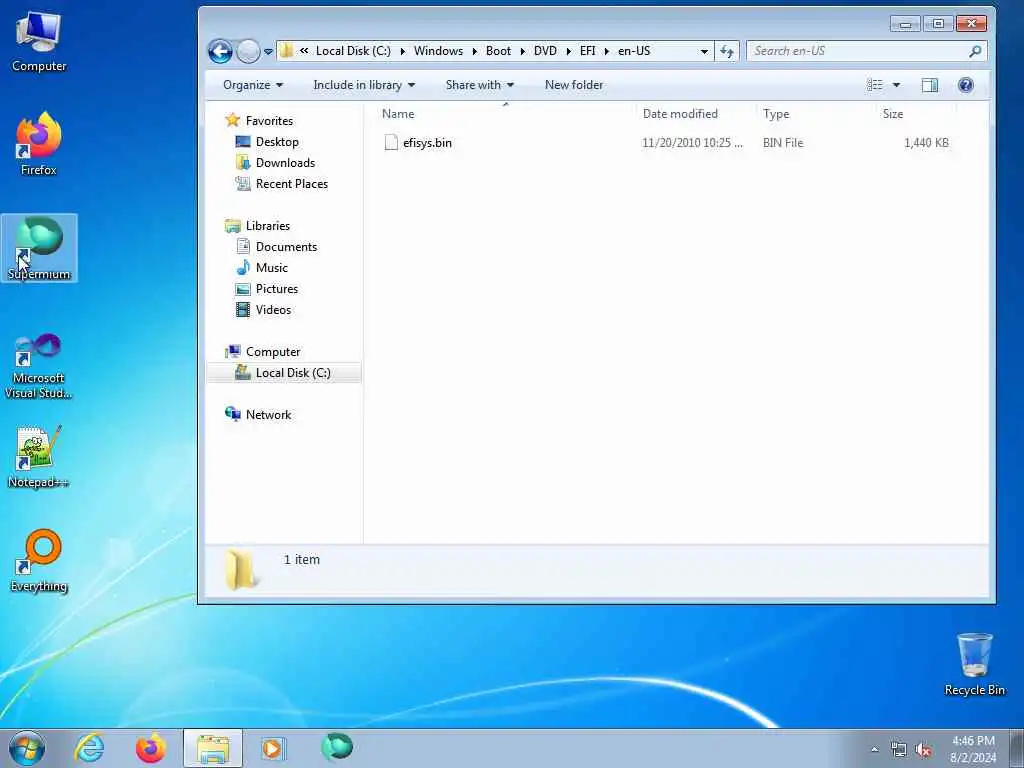The height and width of the screenshot is (768, 1024).
Task: Create a New folder
Action: [574, 85]
